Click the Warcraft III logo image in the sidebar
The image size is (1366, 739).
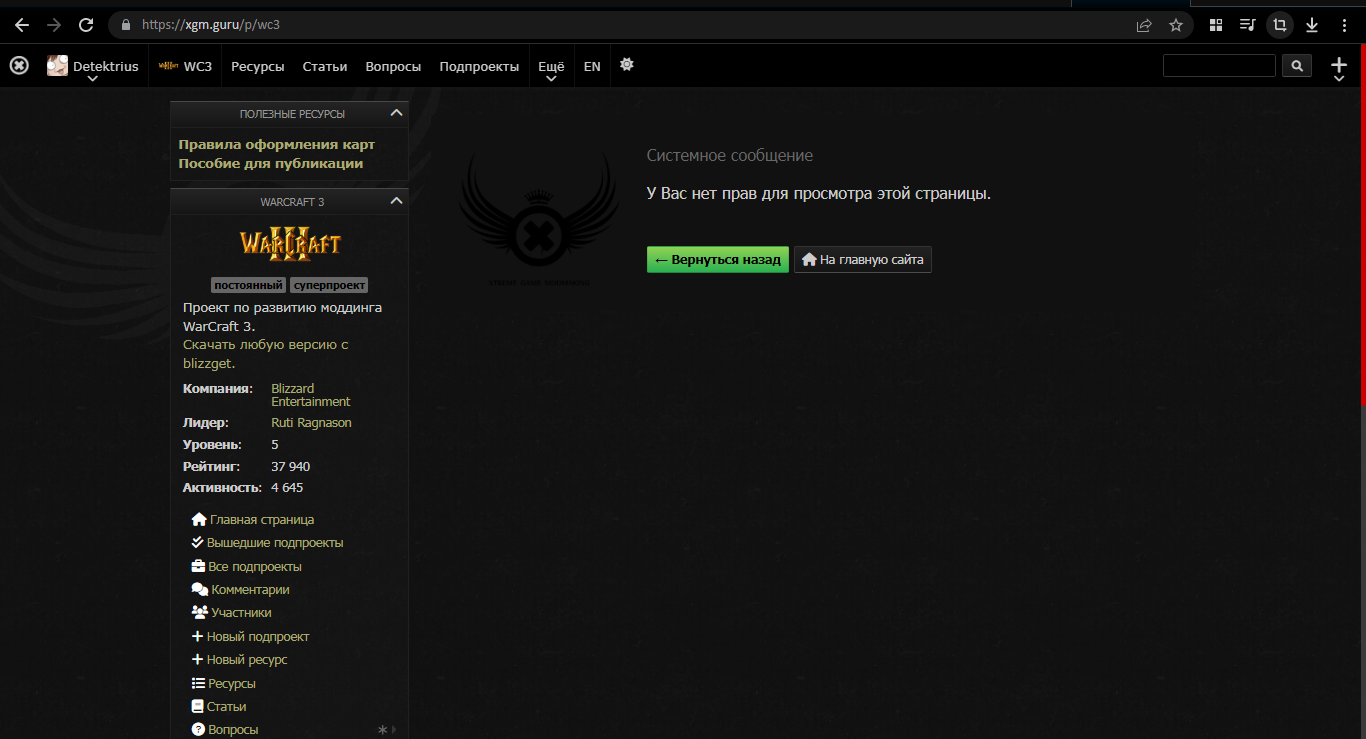point(290,243)
